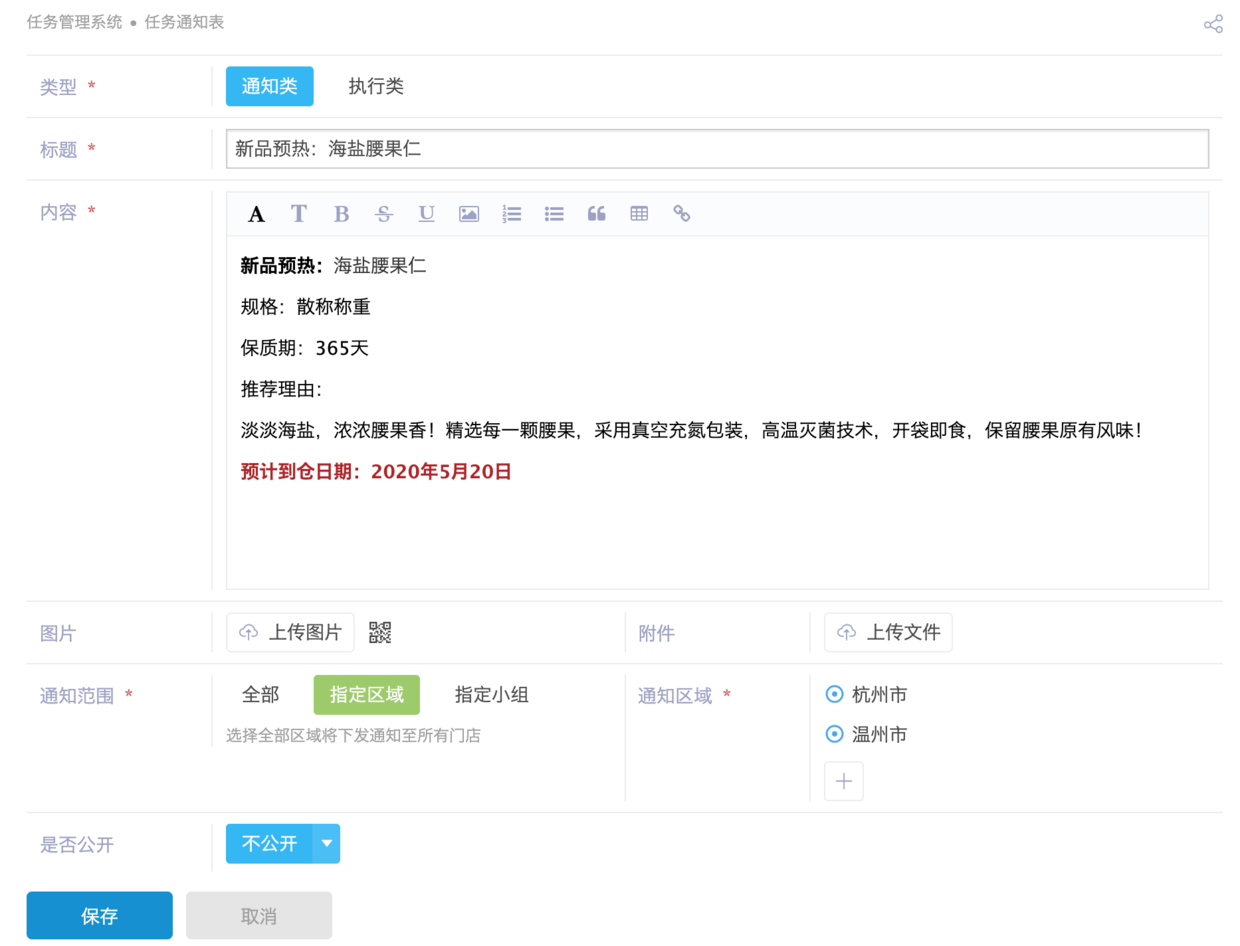Click the share icon at top right
This screenshot has width=1240, height=946.
click(1212, 23)
